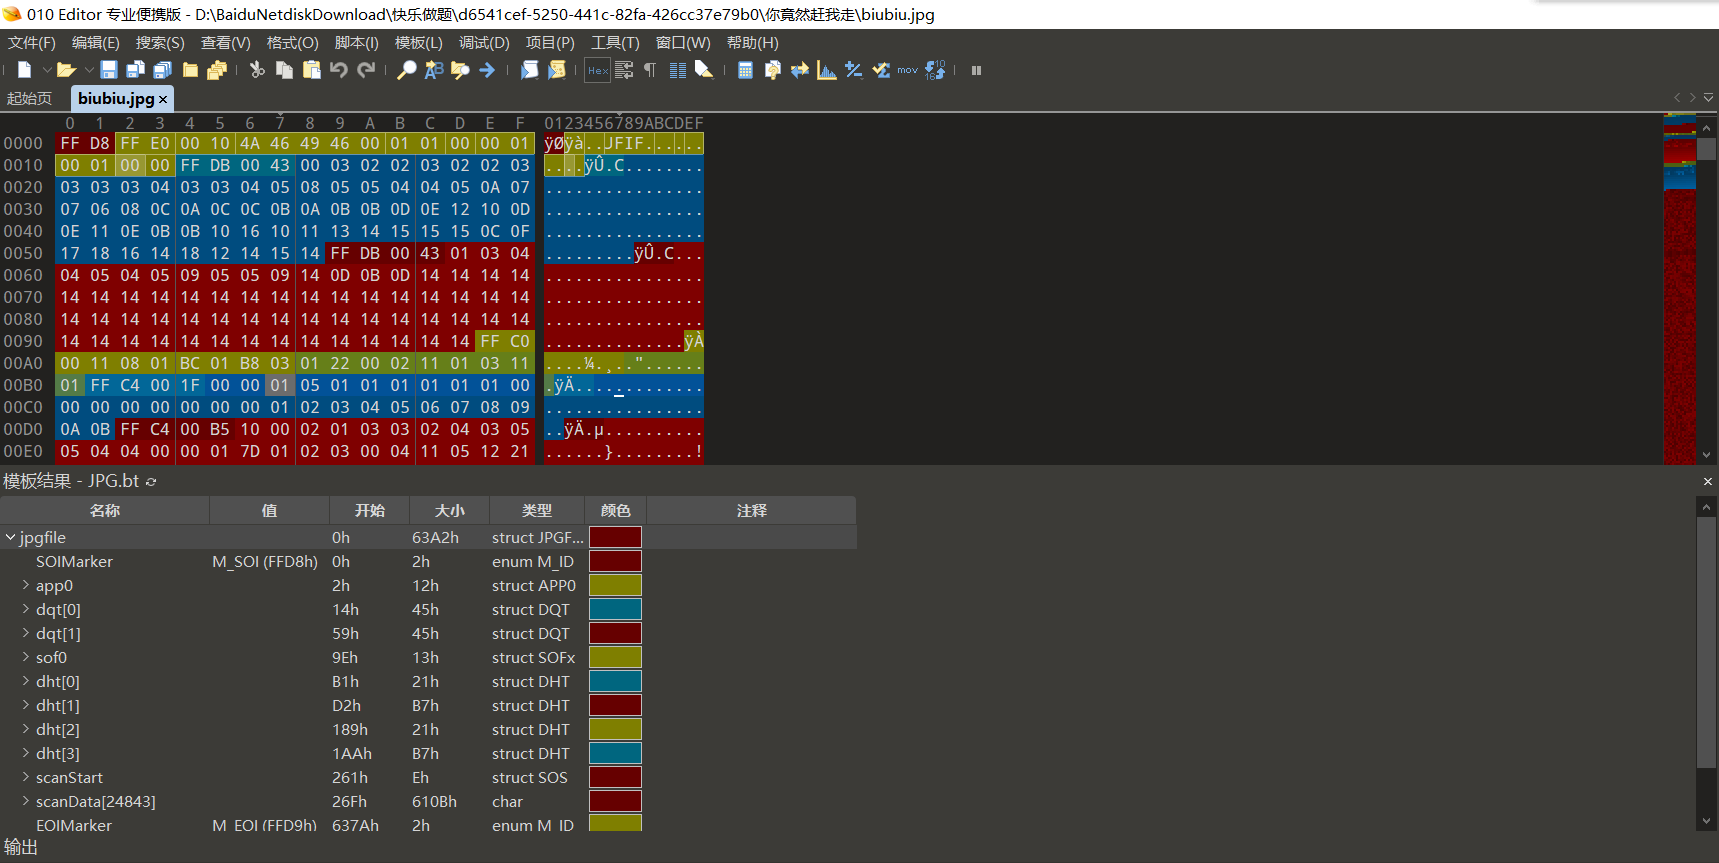The width and height of the screenshot is (1719, 863).
Task: Open the 帮助(H) menu
Action: click(x=753, y=43)
